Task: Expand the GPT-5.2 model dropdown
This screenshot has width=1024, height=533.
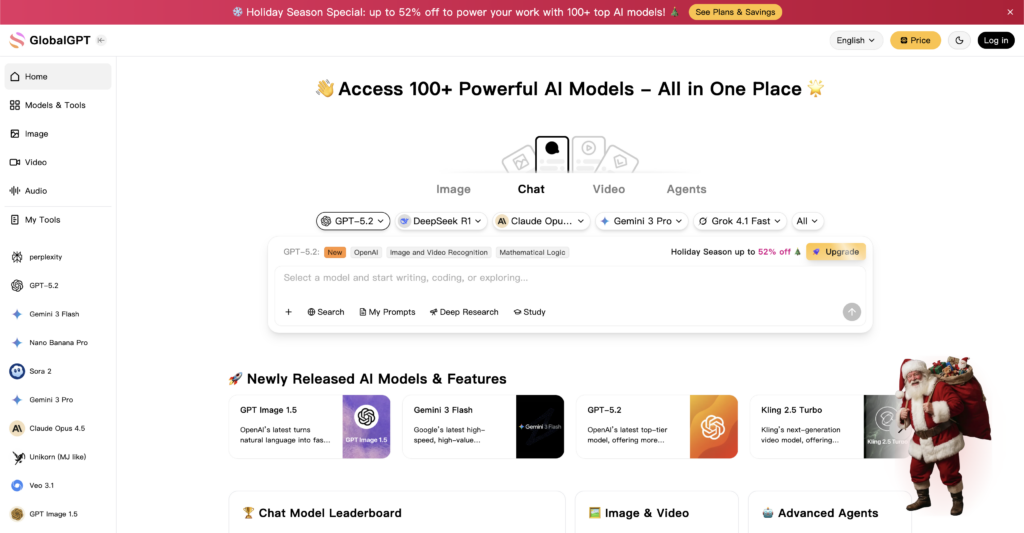Action: click(x=353, y=221)
